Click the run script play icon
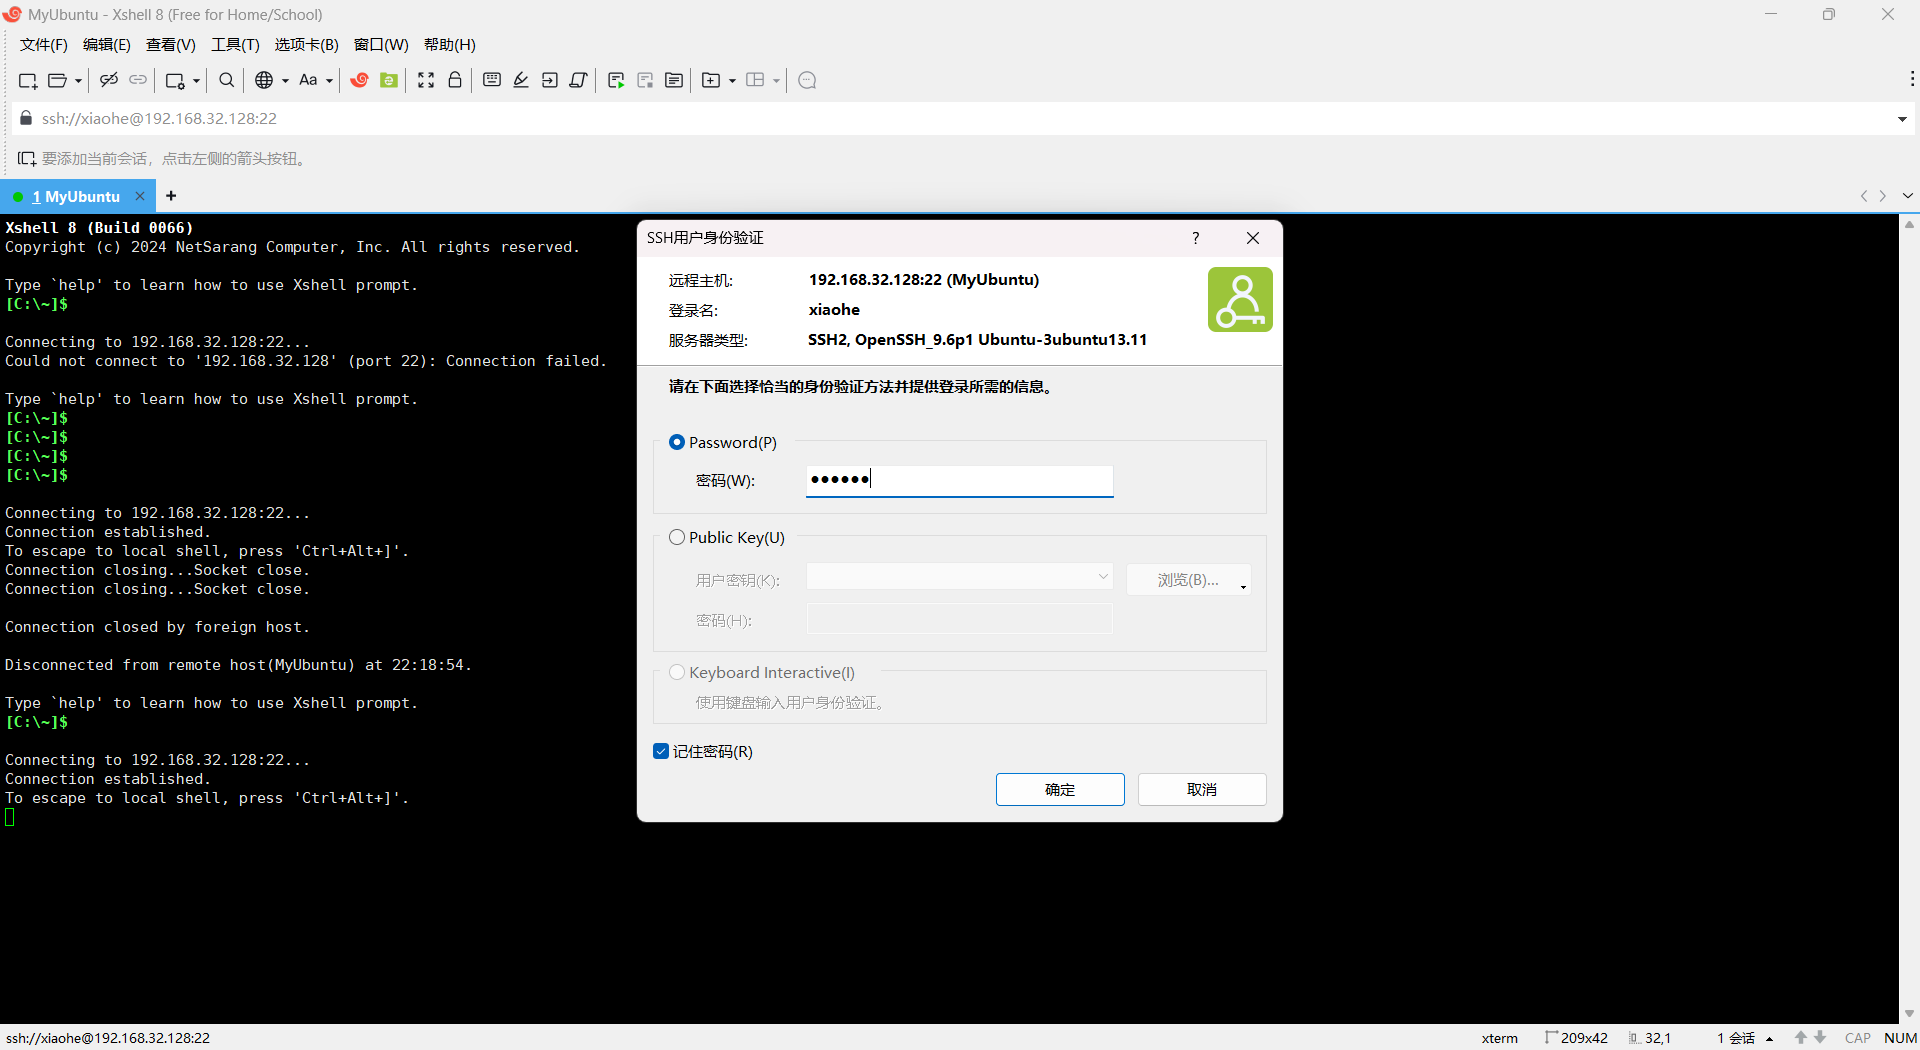The height and width of the screenshot is (1050, 1920). pos(616,80)
